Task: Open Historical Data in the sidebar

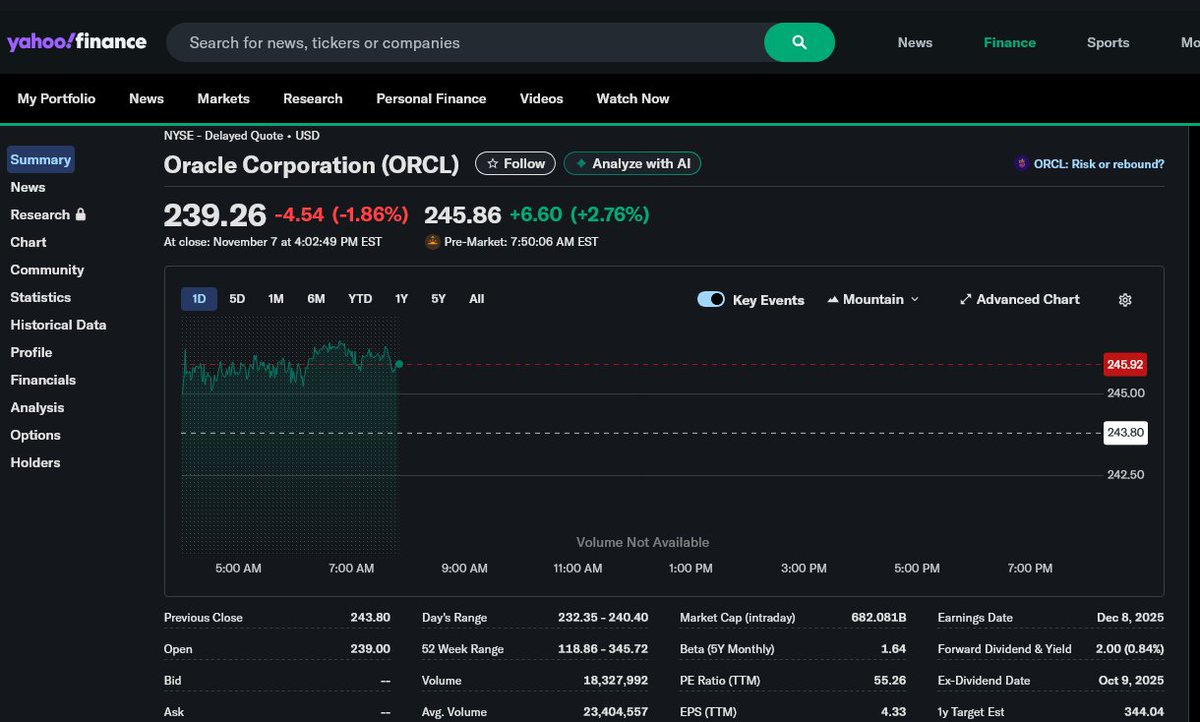Action: [58, 325]
